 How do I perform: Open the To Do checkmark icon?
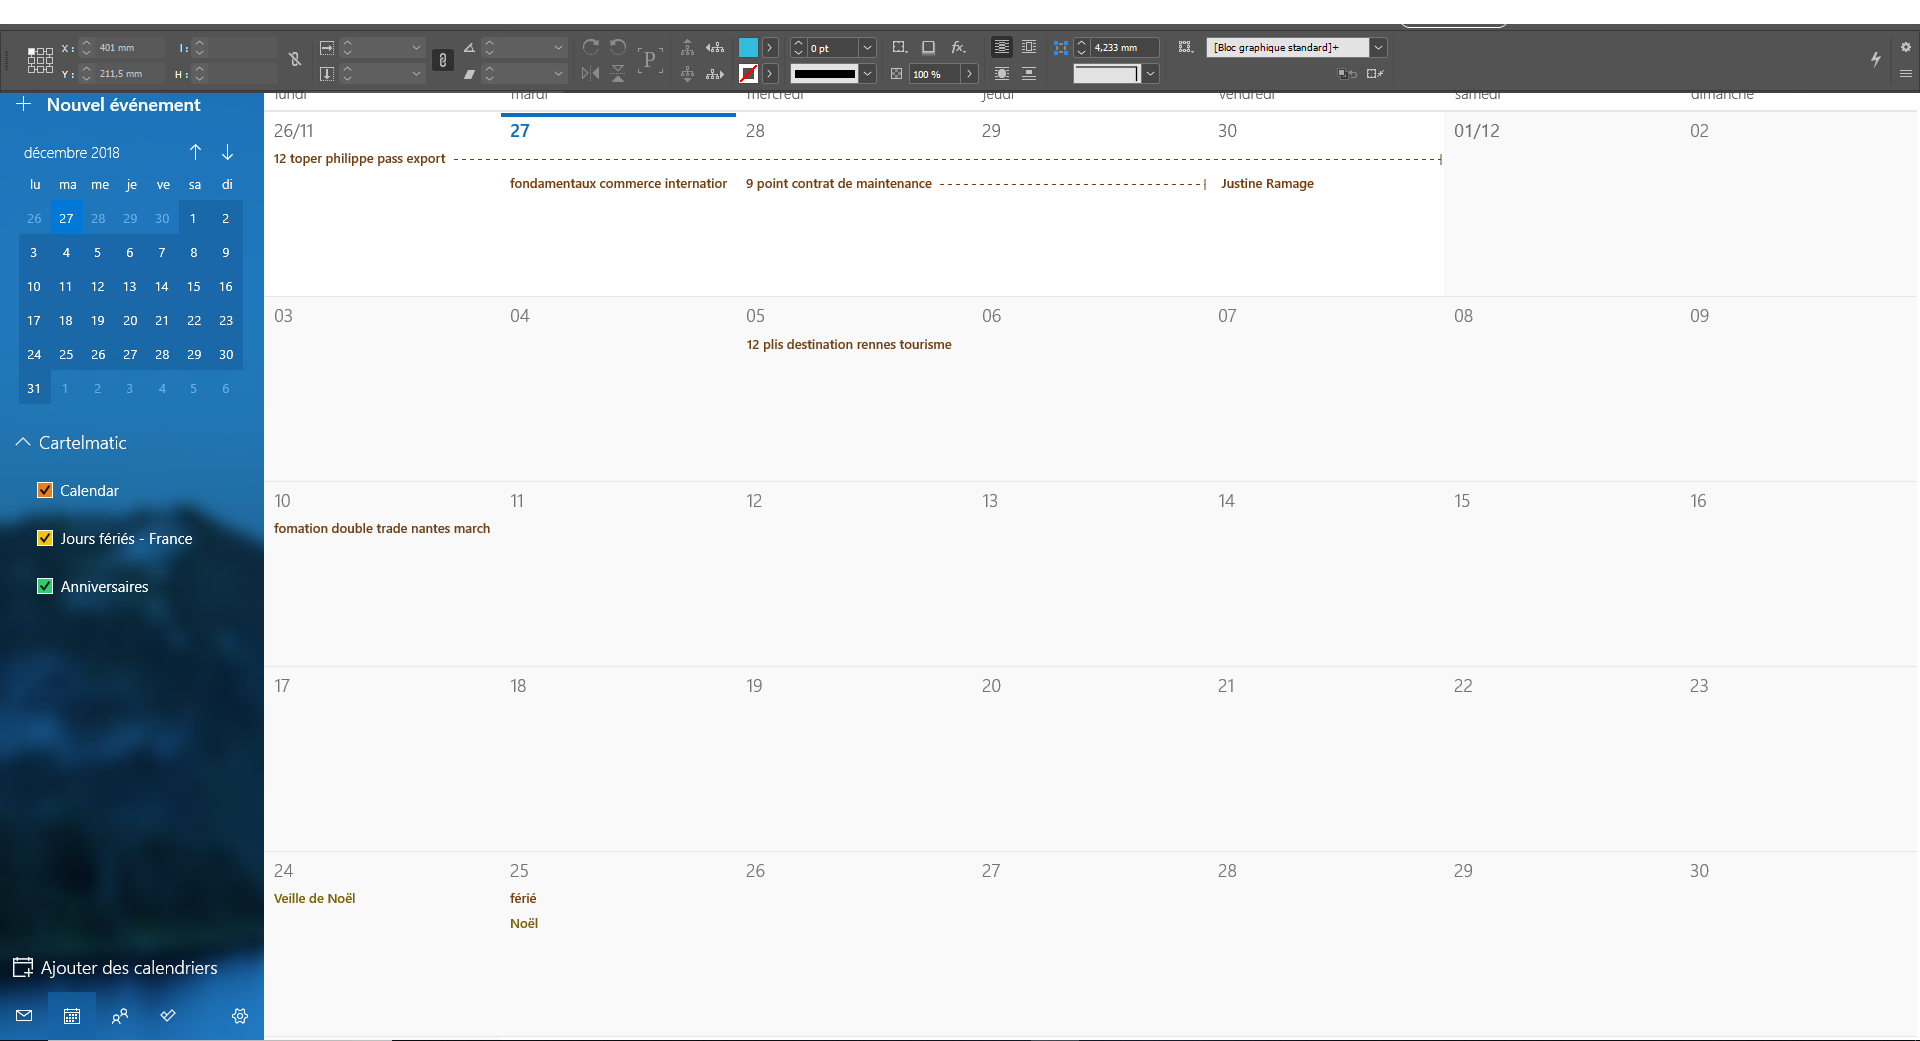(x=168, y=1016)
